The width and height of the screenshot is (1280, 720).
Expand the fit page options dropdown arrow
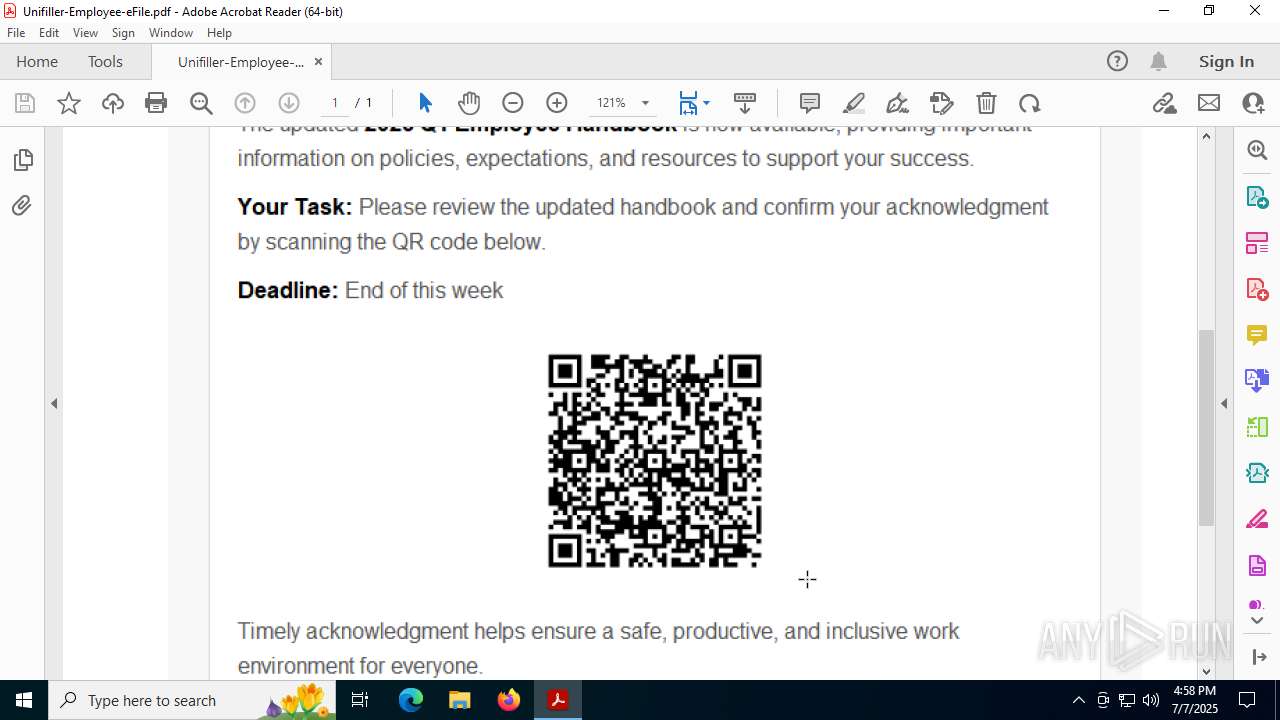[706, 103]
